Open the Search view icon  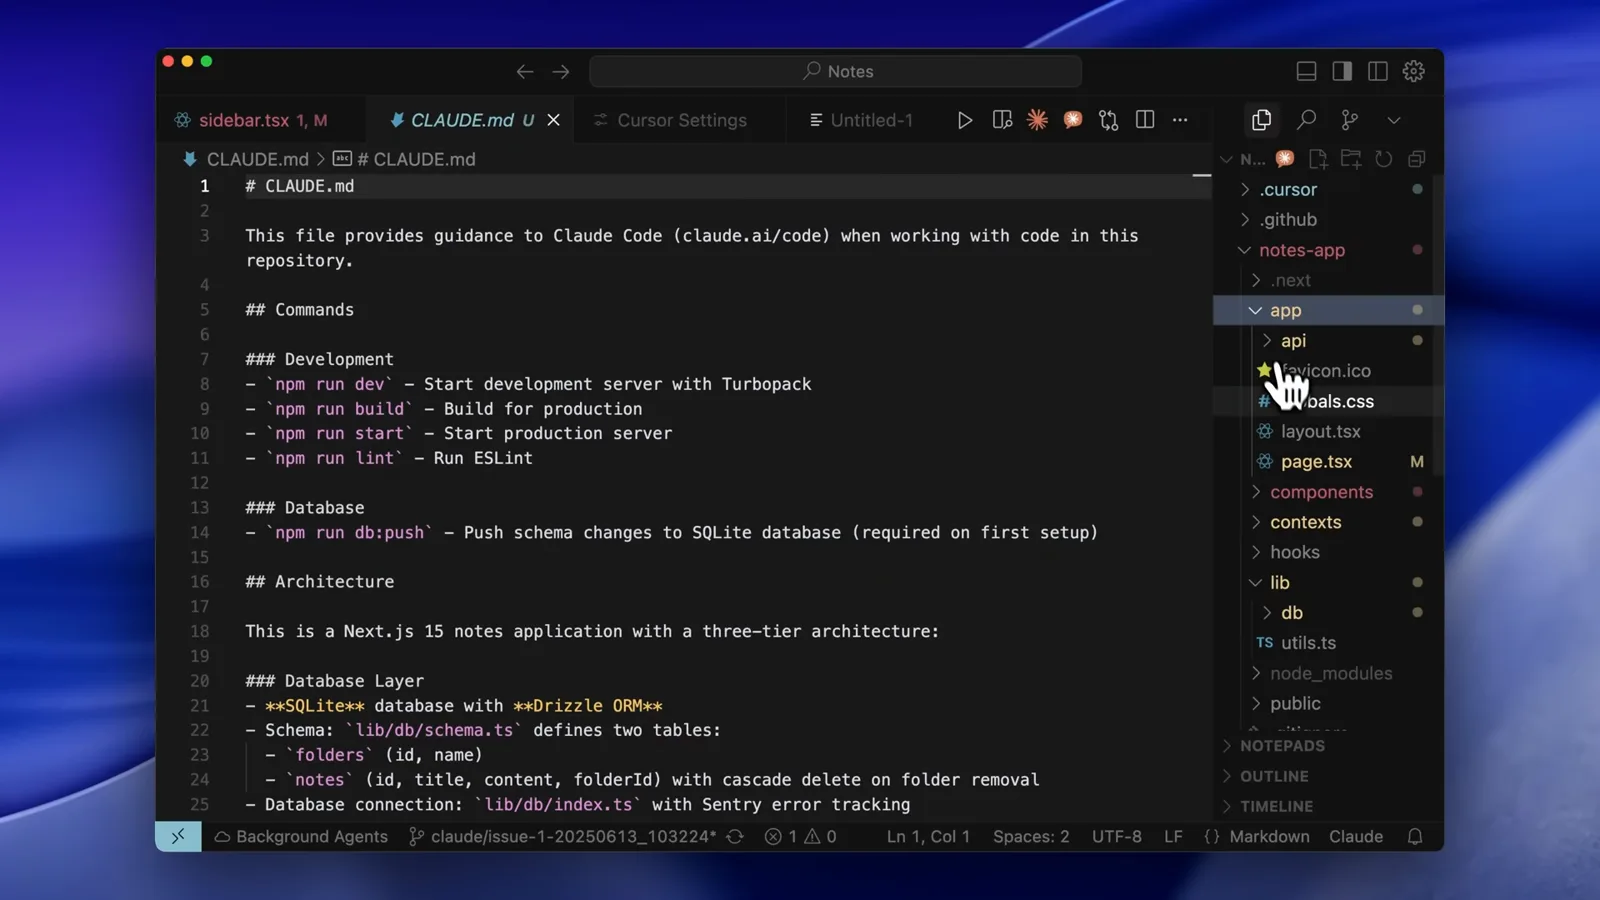pos(1306,120)
